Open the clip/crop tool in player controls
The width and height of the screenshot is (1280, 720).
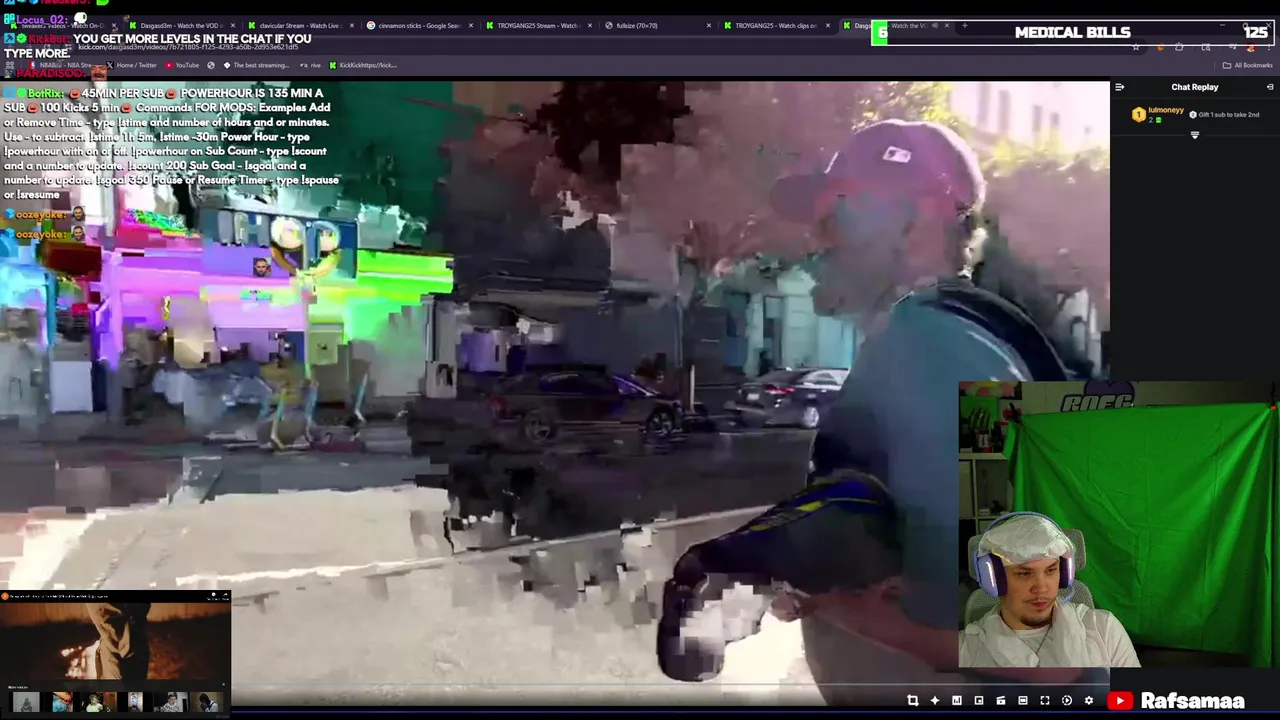pyautogui.click(x=912, y=701)
